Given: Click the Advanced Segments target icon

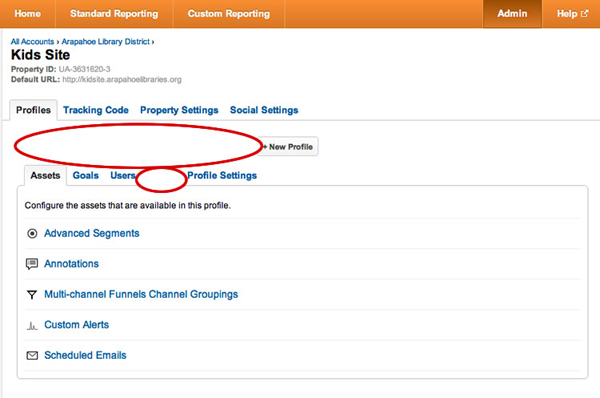Looking at the screenshot, I should (x=32, y=233).
